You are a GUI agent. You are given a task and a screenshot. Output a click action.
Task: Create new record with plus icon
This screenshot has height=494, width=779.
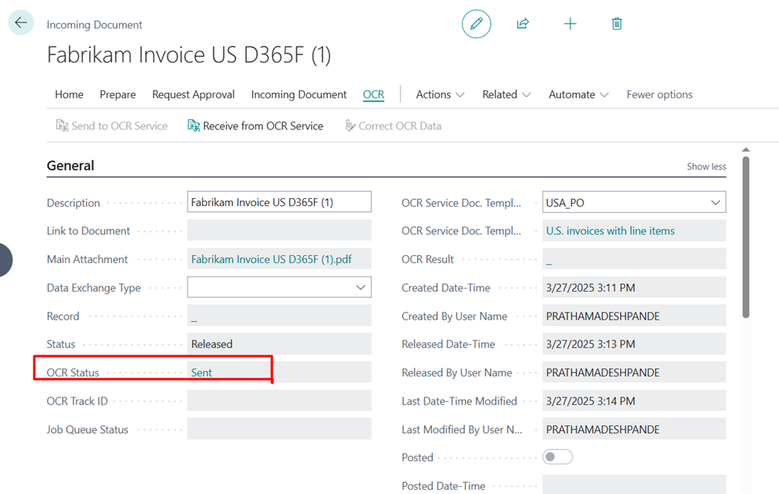[570, 23]
